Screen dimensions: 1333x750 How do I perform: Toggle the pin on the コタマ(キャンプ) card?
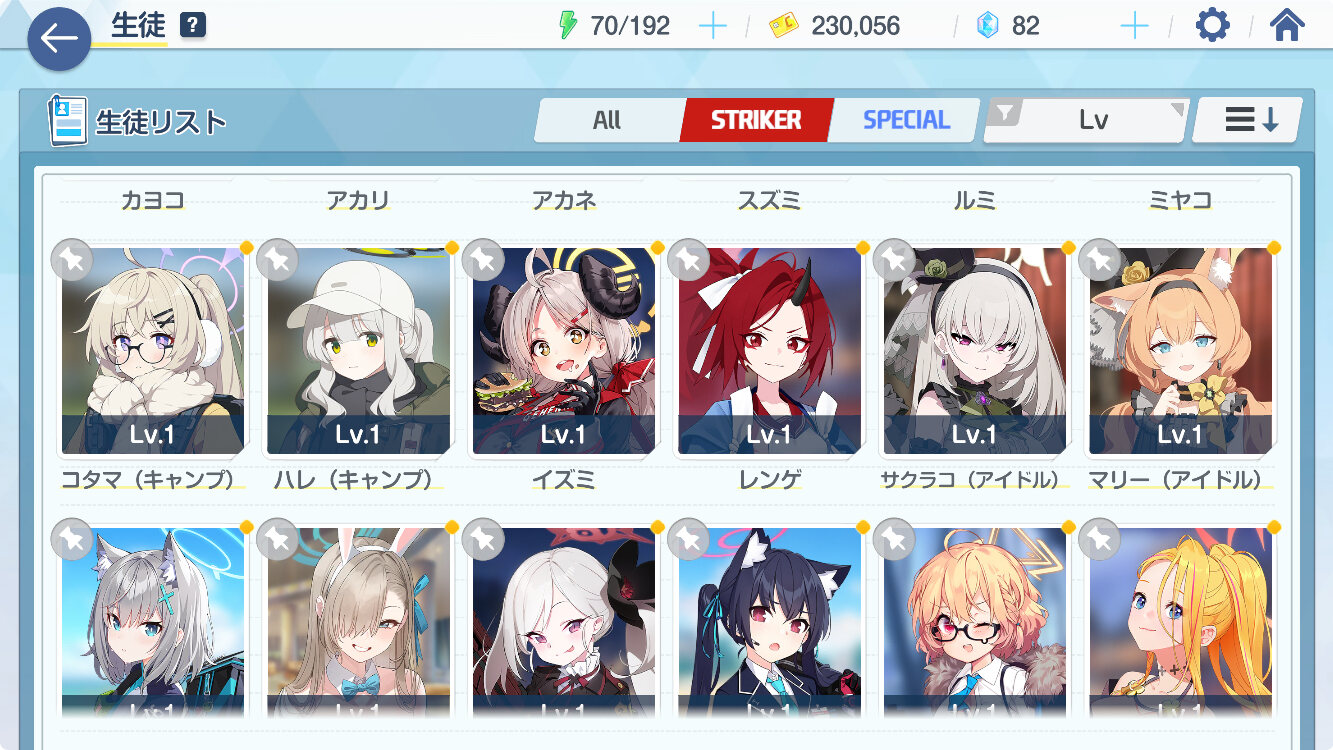pos(72,260)
